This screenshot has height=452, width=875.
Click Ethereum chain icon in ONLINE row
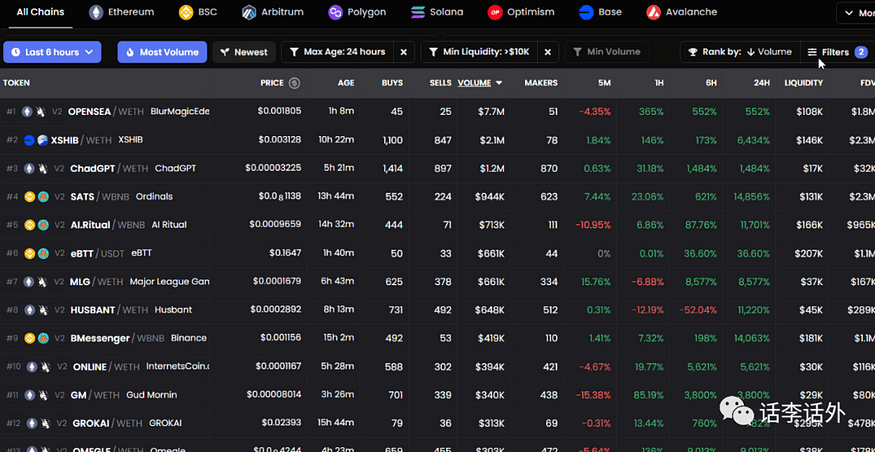(32, 367)
